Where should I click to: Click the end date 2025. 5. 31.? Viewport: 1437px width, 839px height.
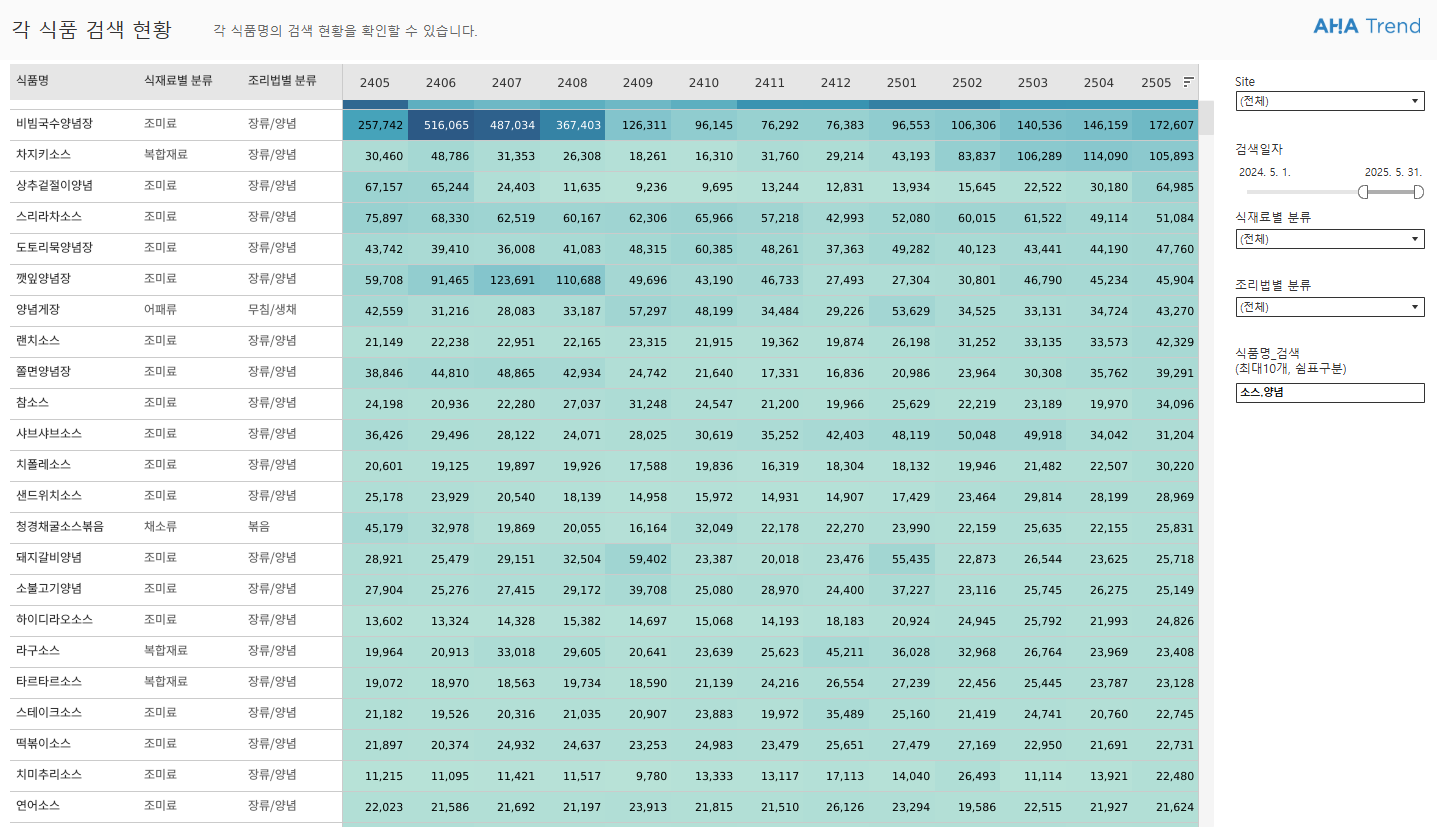pyautogui.click(x=1393, y=172)
